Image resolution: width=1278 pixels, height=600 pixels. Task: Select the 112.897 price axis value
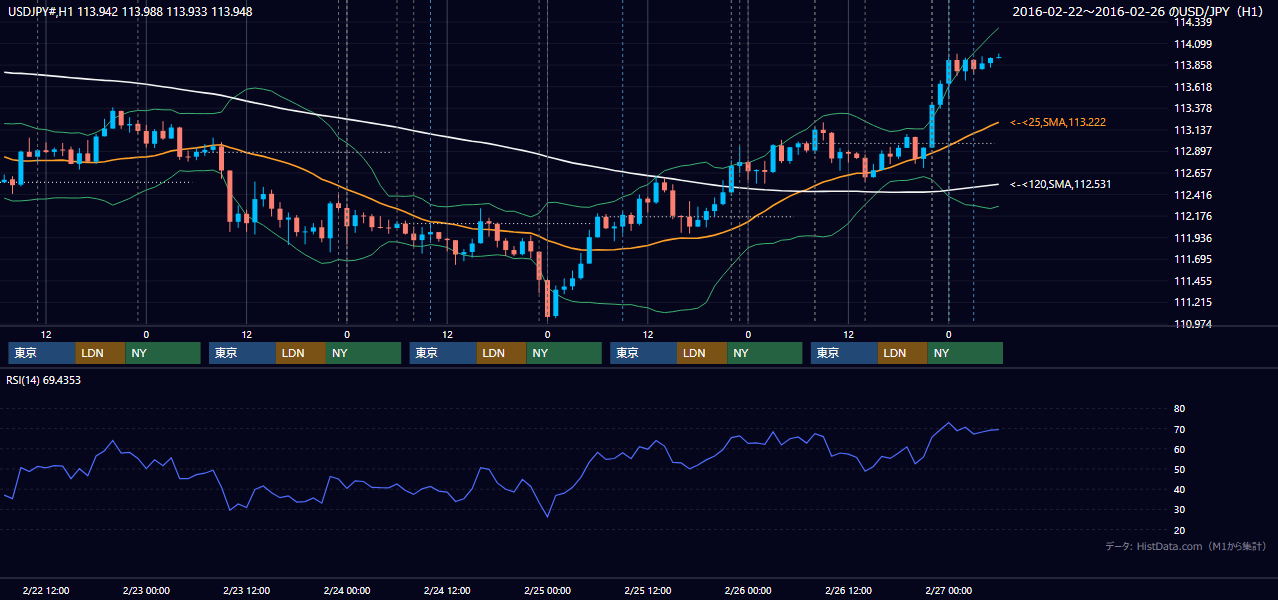[x=1192, y=151]
